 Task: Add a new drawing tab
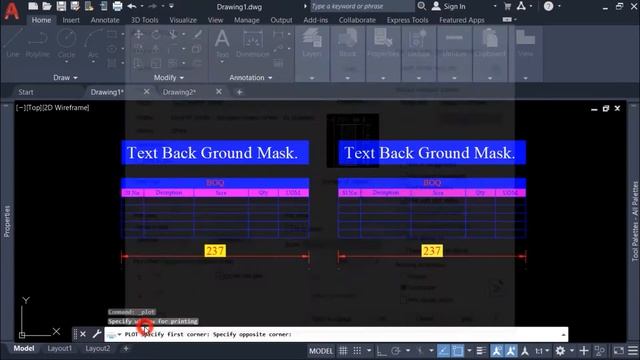pos(240,92)
